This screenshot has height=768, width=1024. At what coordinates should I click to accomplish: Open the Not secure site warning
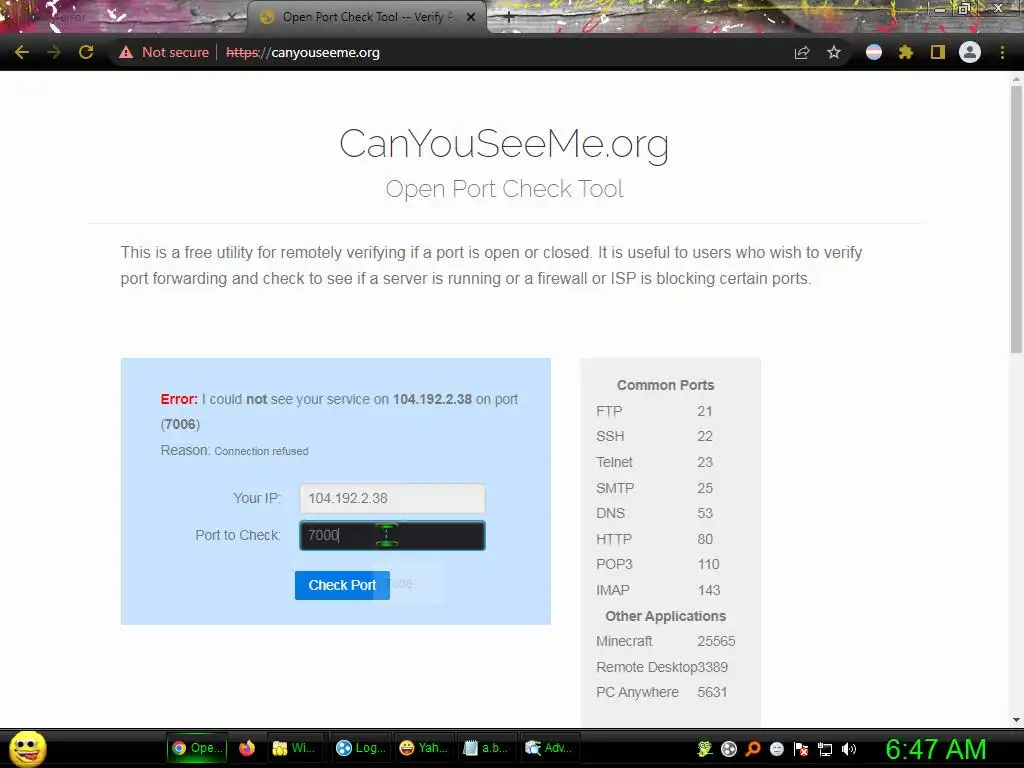click(x=163, y=52)
